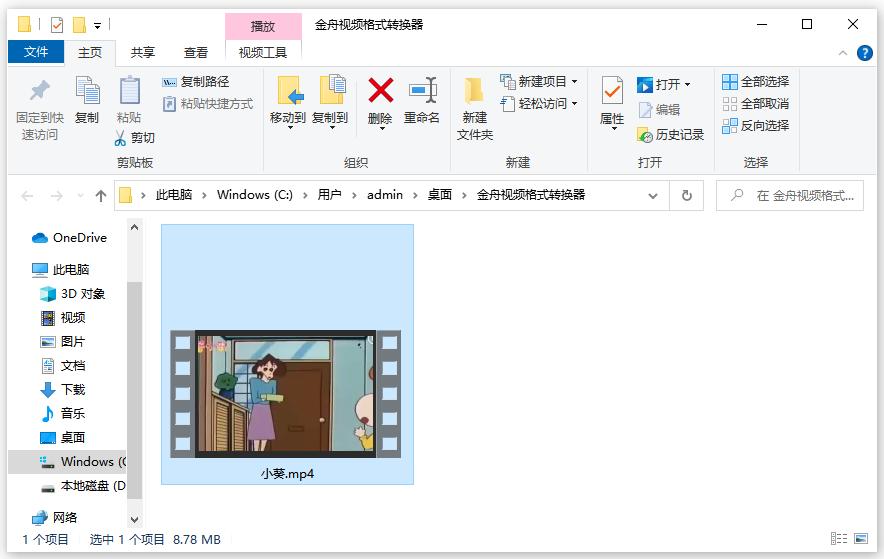Open 桌面 in navigation sidebar
884x559 pixels.
pyautogui.click(x=63, y=437)
